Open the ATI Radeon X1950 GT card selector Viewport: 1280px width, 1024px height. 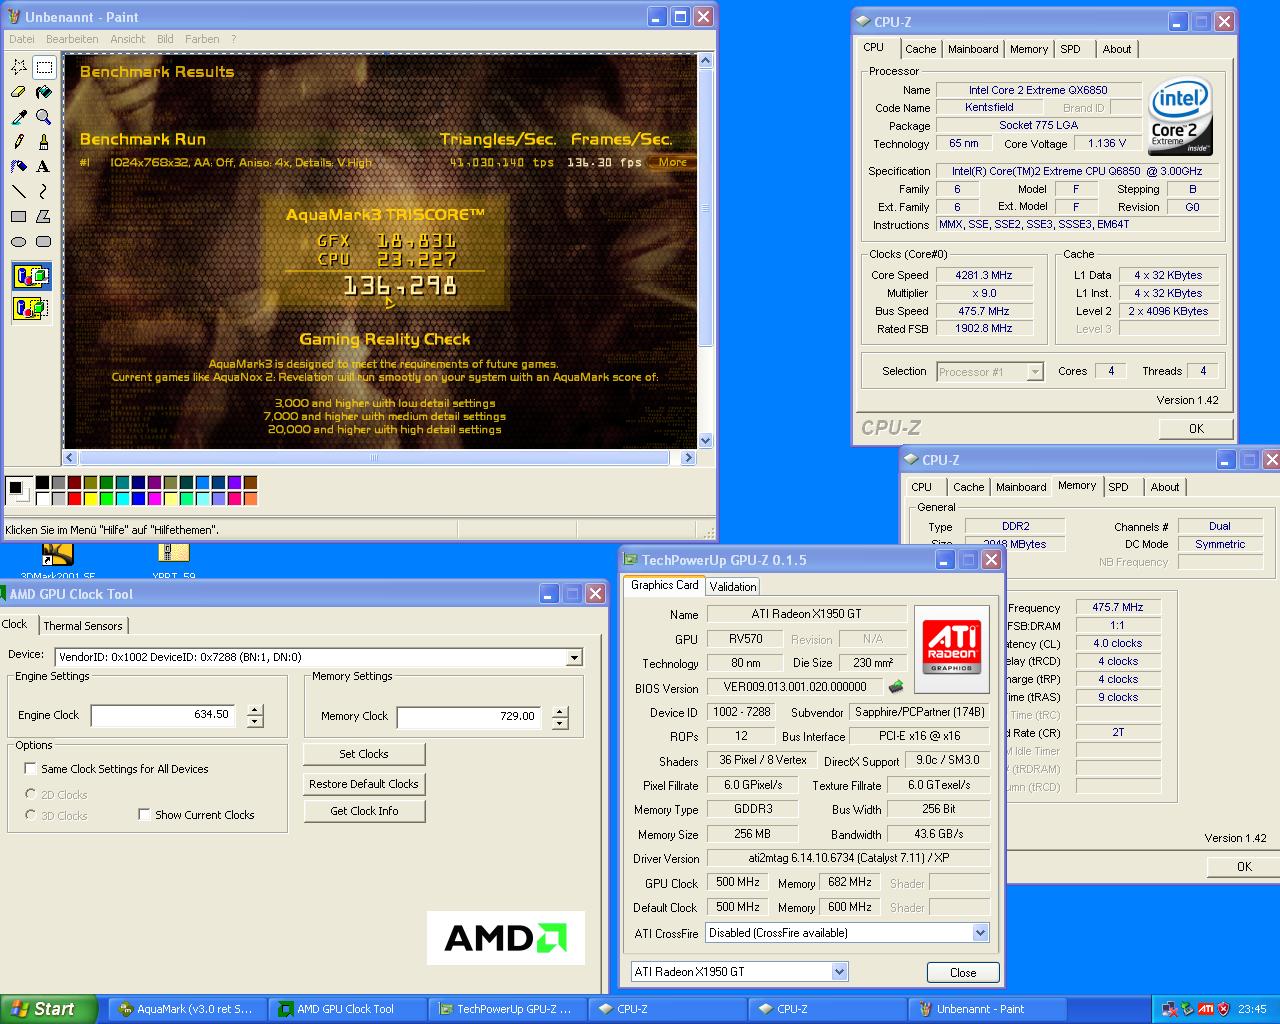tap(839, 972)
